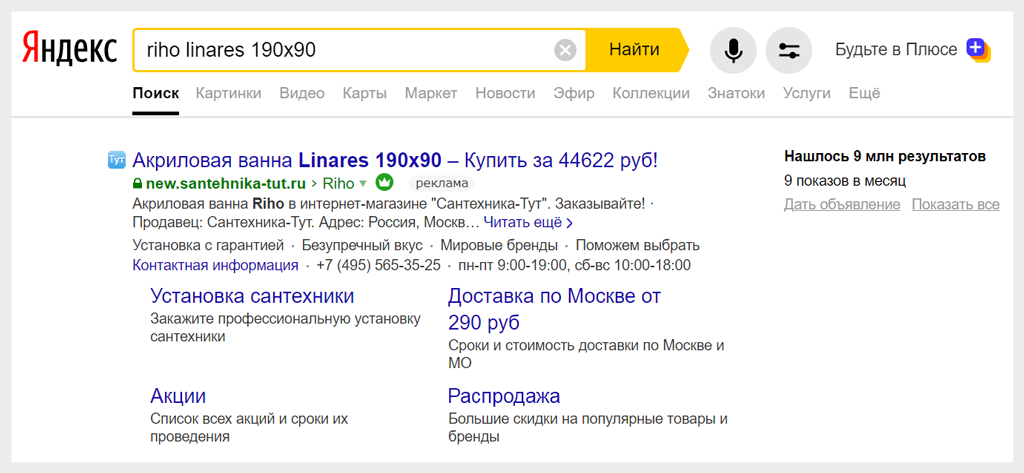Clear the search query with the X icon
The width and height of the screenshot is (1024, 473).
pos(566,50)
